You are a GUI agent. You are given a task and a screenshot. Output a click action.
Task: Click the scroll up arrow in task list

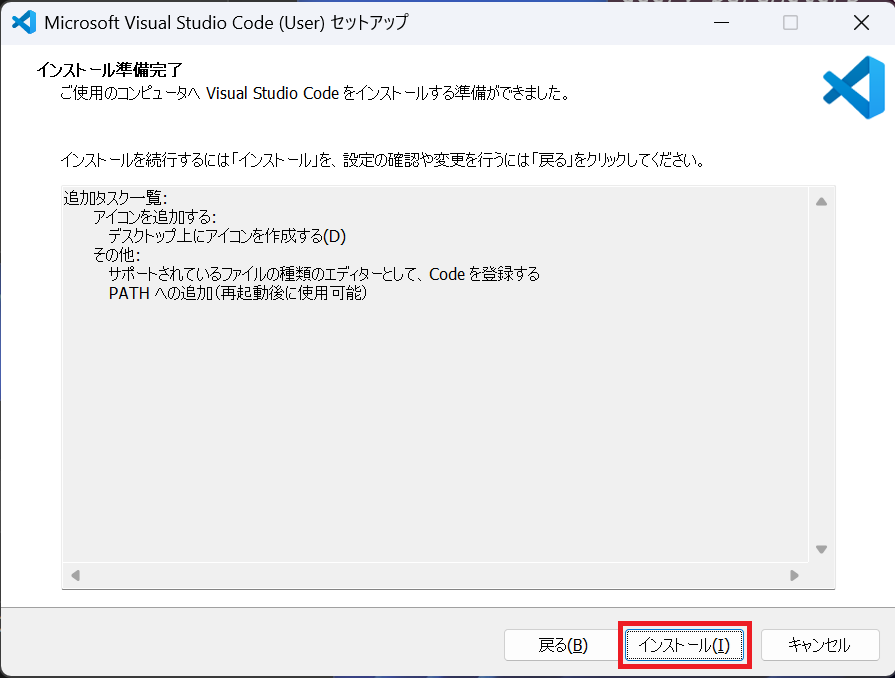tap(821, 201)
